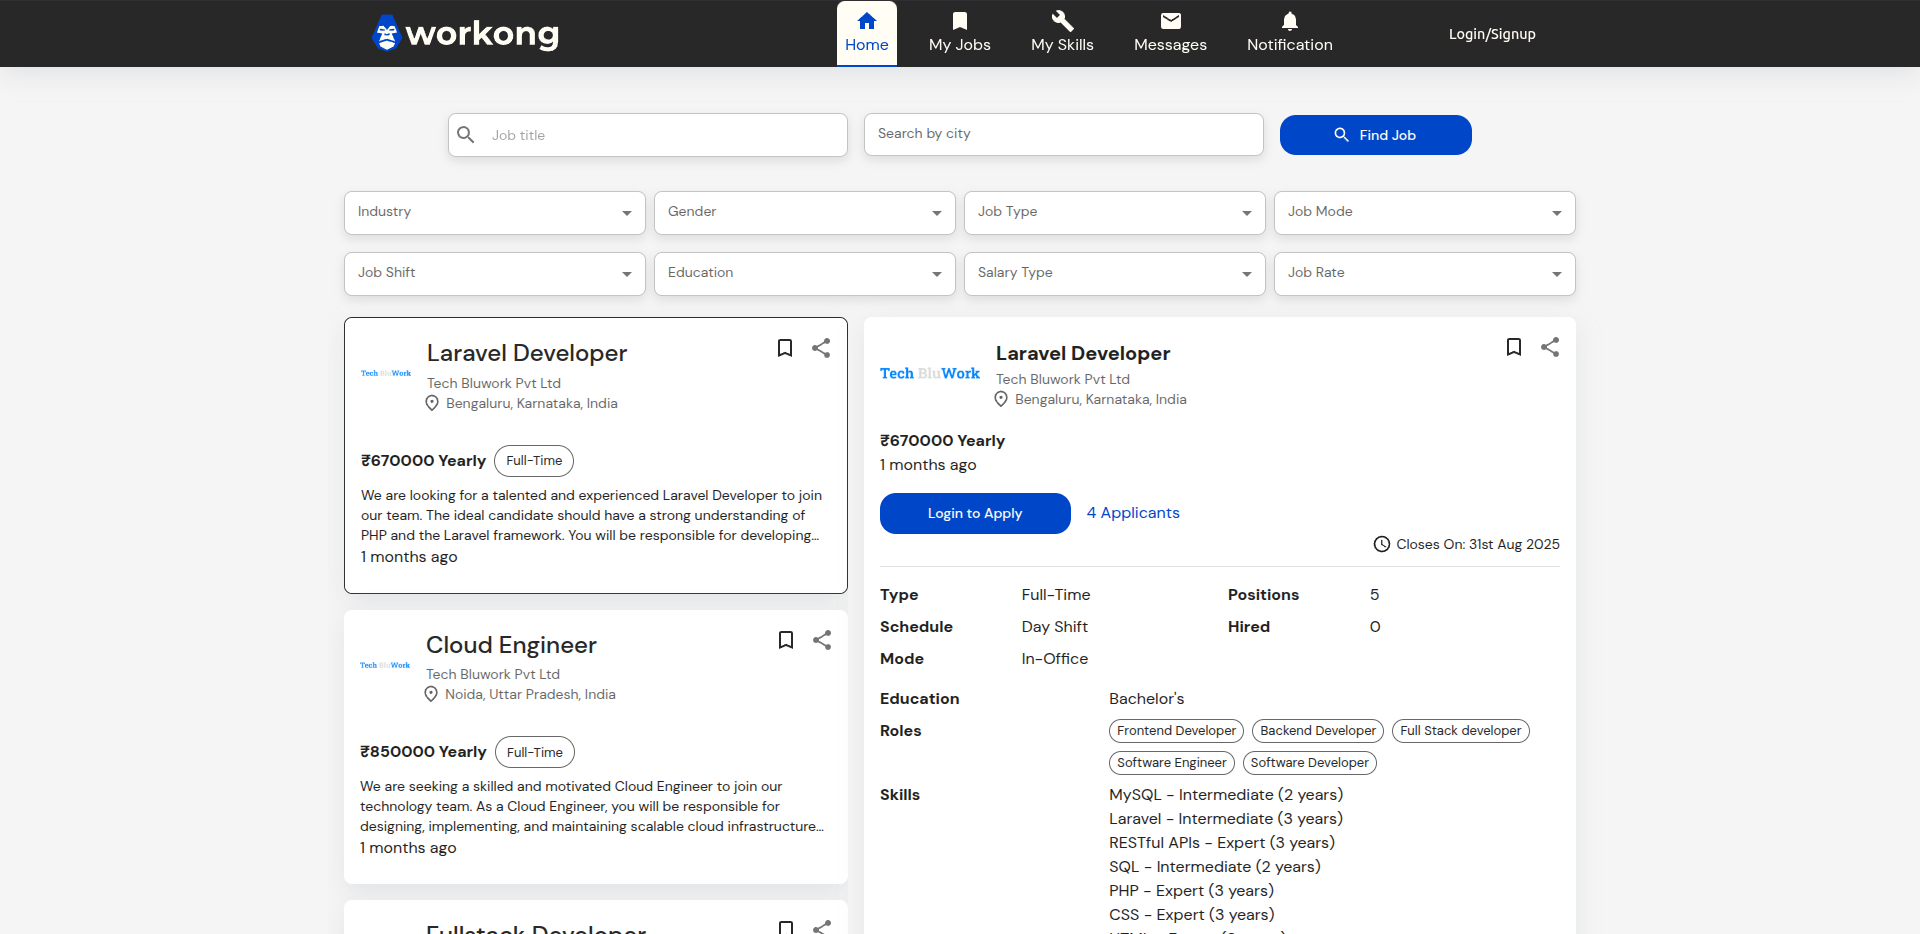Expand the Job Shift dropdown
The width and height of the screenshot is (1920, 934).
pos(495,274)
